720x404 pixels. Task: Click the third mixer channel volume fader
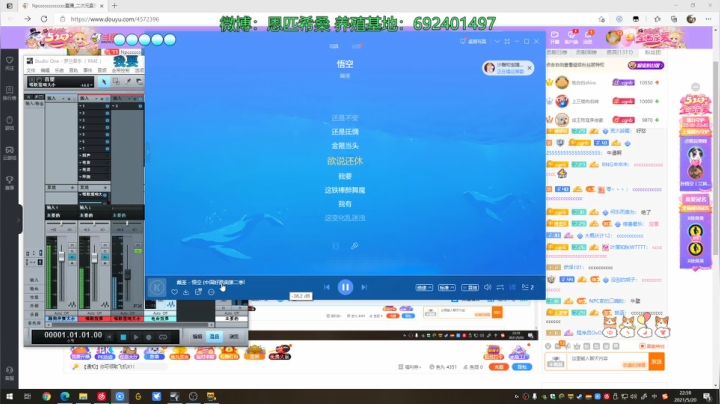point(127,274)
